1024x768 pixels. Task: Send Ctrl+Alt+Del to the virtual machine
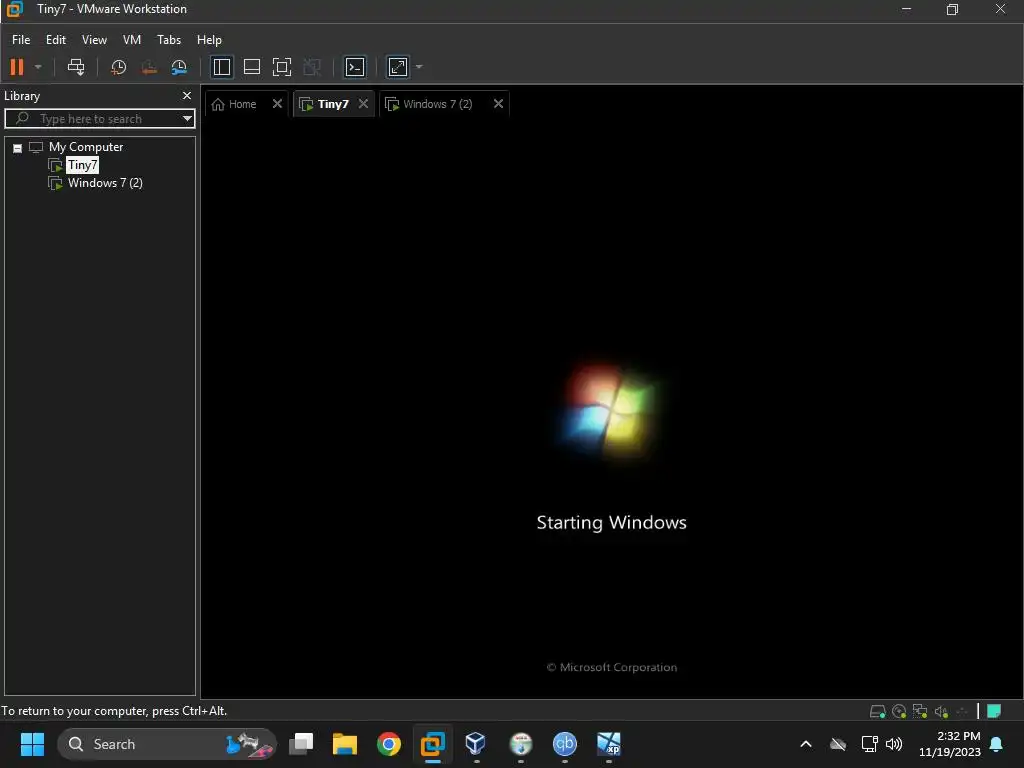[76, 67]
